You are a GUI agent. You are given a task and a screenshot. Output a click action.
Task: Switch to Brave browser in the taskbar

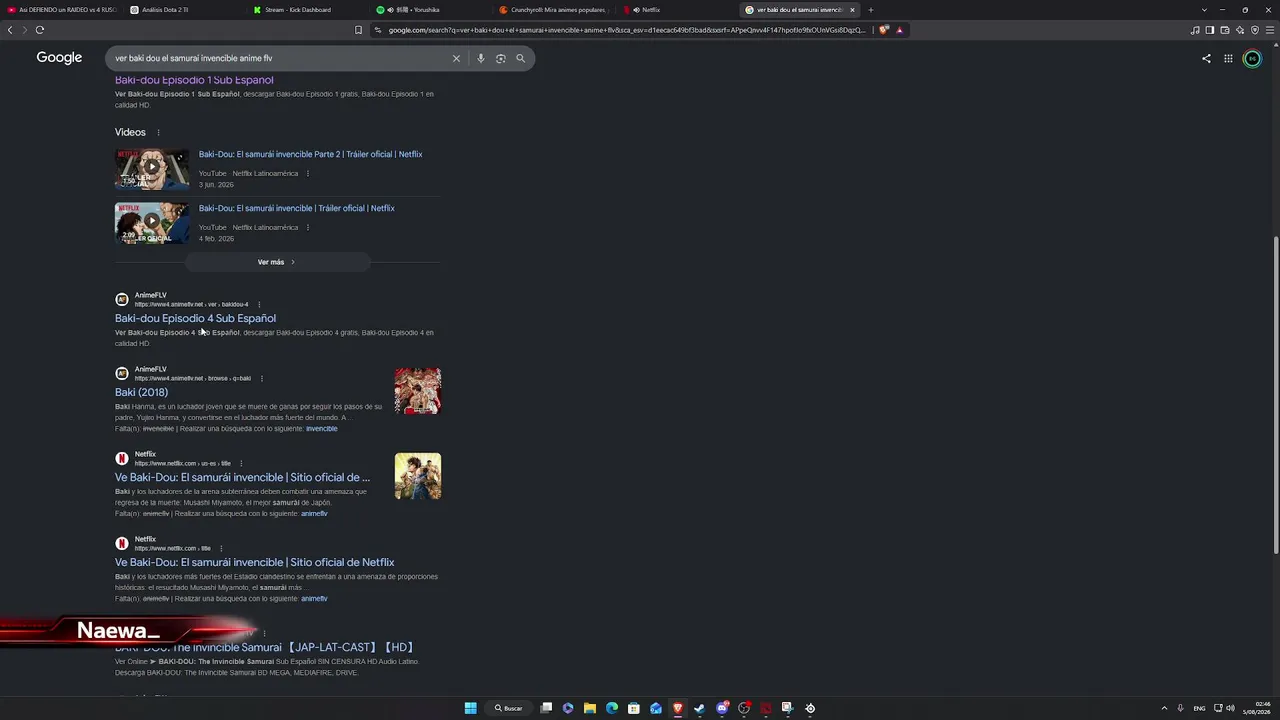(x=678, y=708)
